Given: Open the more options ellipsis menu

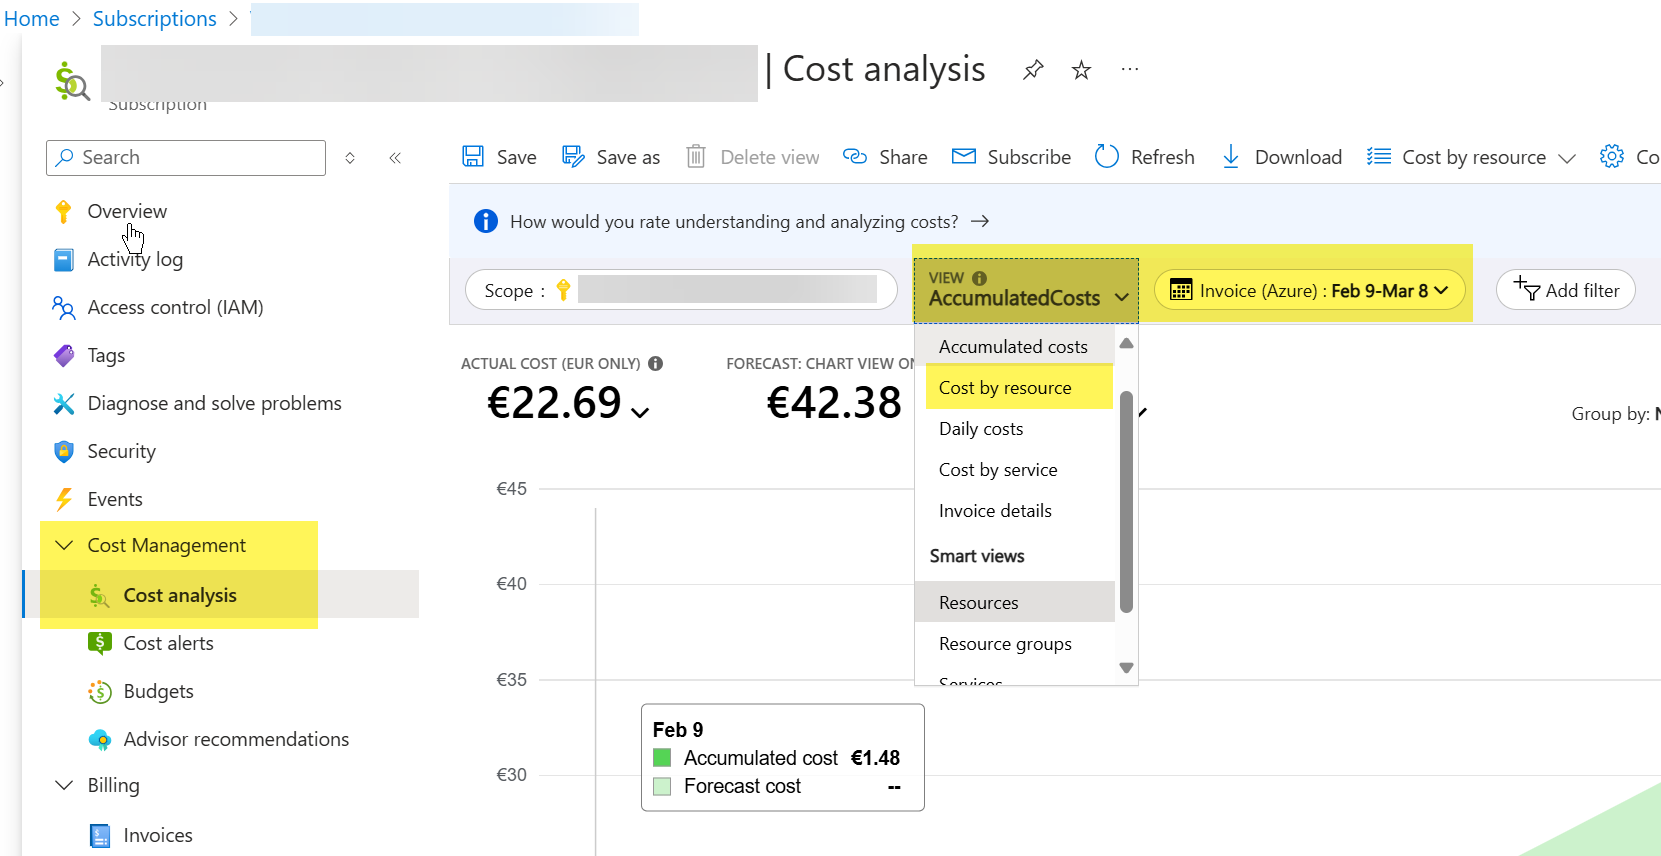Looking at the screenshot, I should pyautogui.click(x=1130, y=69).
